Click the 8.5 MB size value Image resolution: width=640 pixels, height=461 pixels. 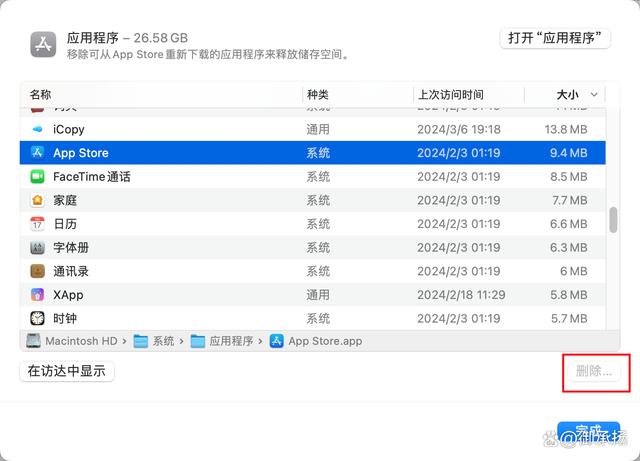[569, 176]
